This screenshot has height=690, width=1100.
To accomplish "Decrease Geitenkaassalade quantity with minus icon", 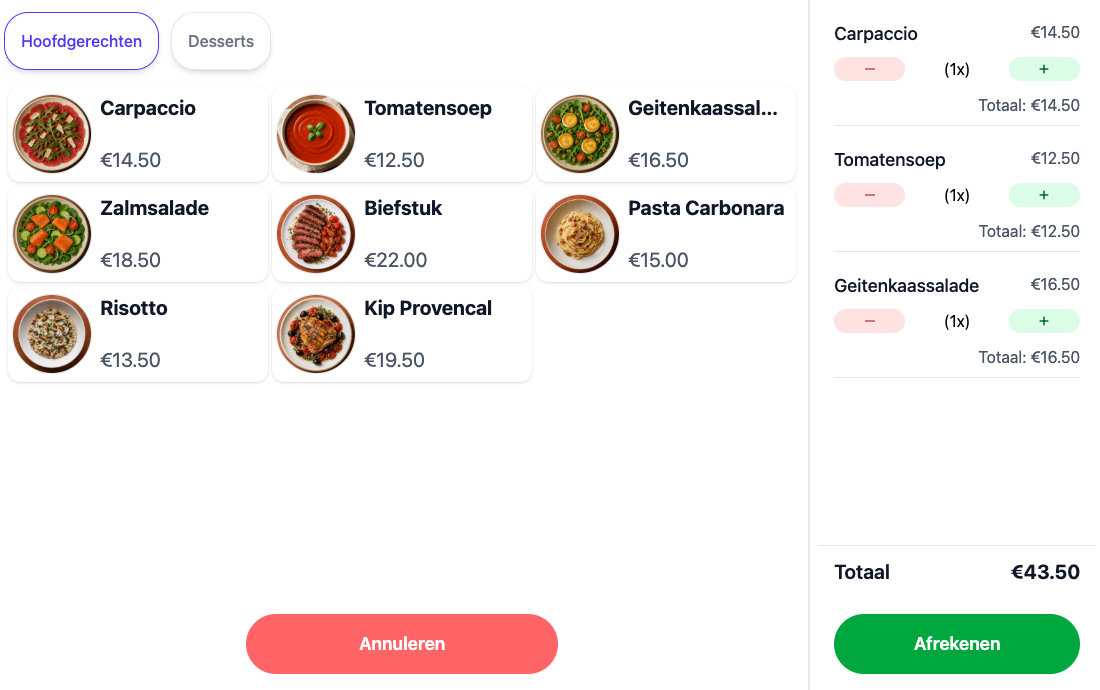I will (x=869, y=321).
